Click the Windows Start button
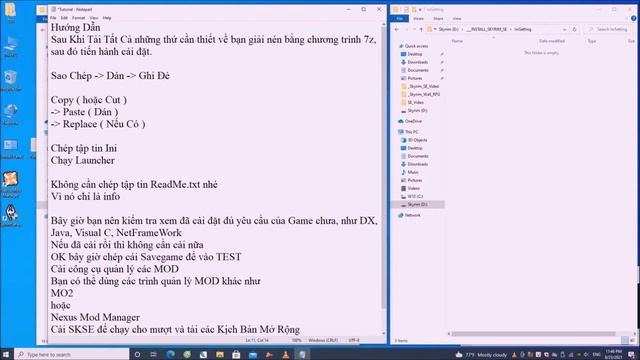The width and height of the screenshot is (640, 360). pos(6,354)
